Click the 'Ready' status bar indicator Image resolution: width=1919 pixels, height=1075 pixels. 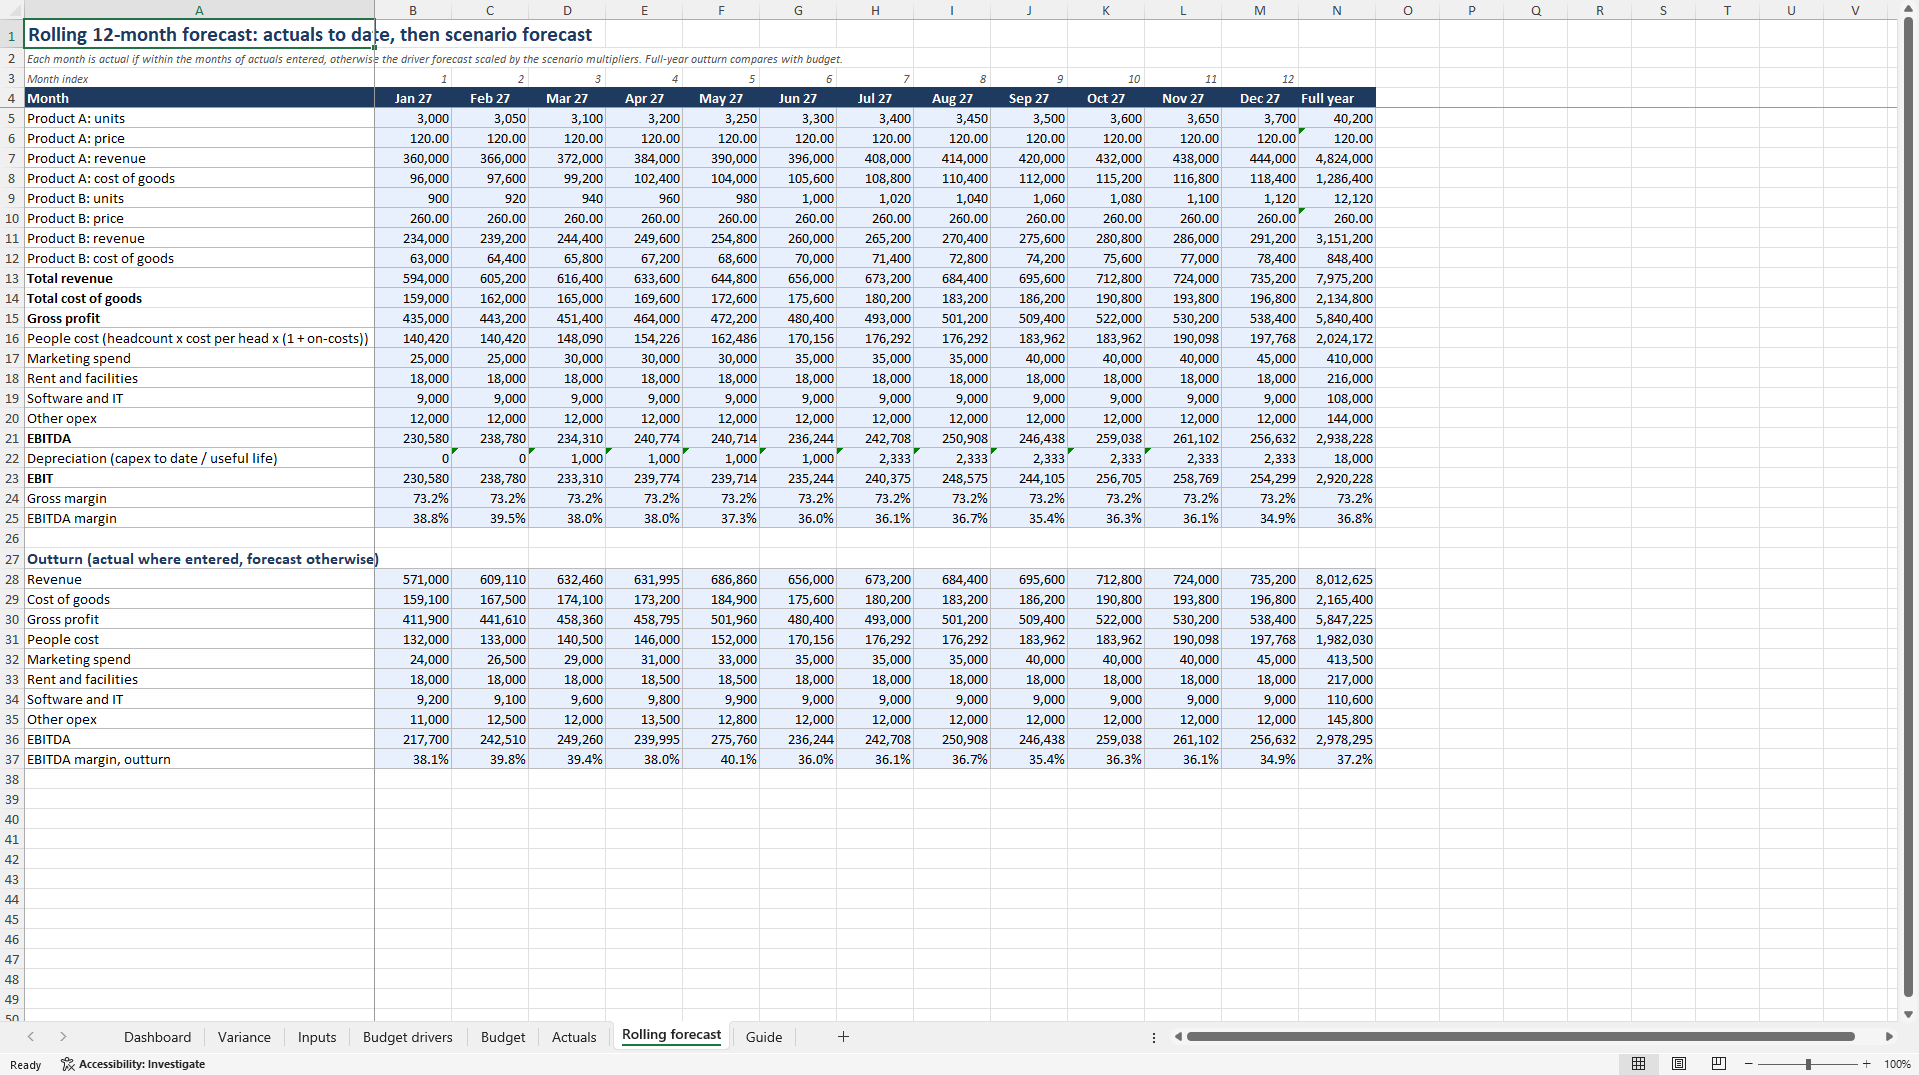[x=25, y=1064]
